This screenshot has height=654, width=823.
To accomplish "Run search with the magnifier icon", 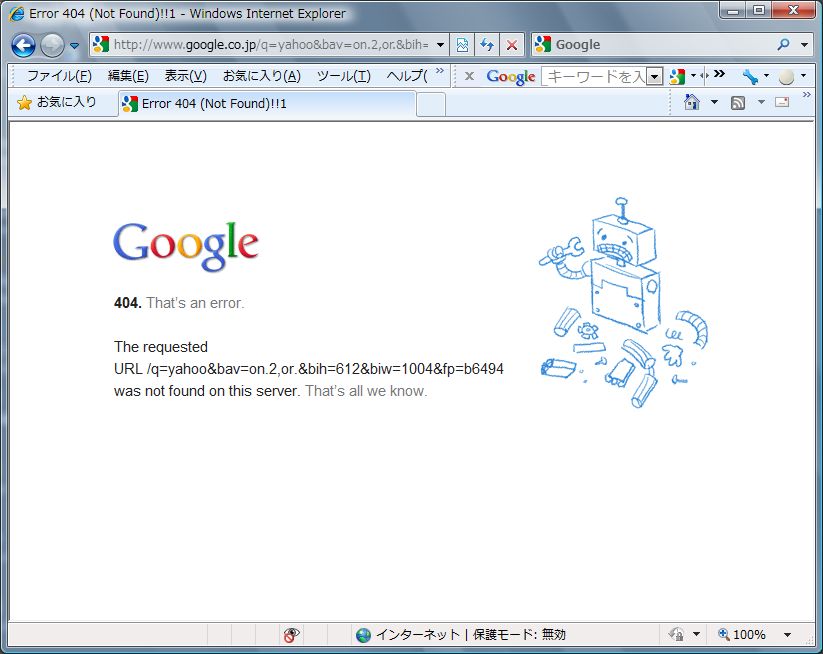I will coord(784,45).
